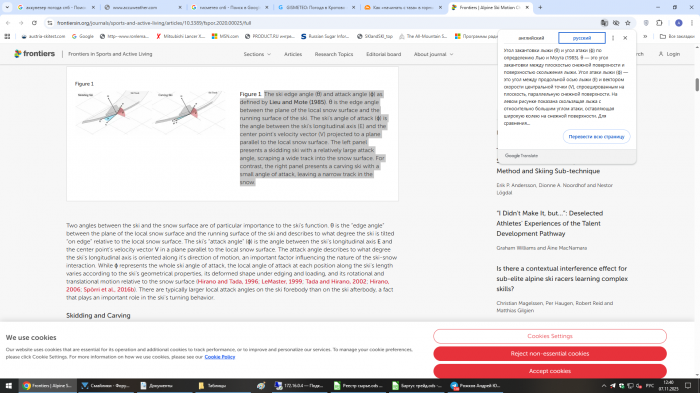Reject non-essential cookies
The height and width of the screenshot is (393, 700).
(x=550, y=354)
